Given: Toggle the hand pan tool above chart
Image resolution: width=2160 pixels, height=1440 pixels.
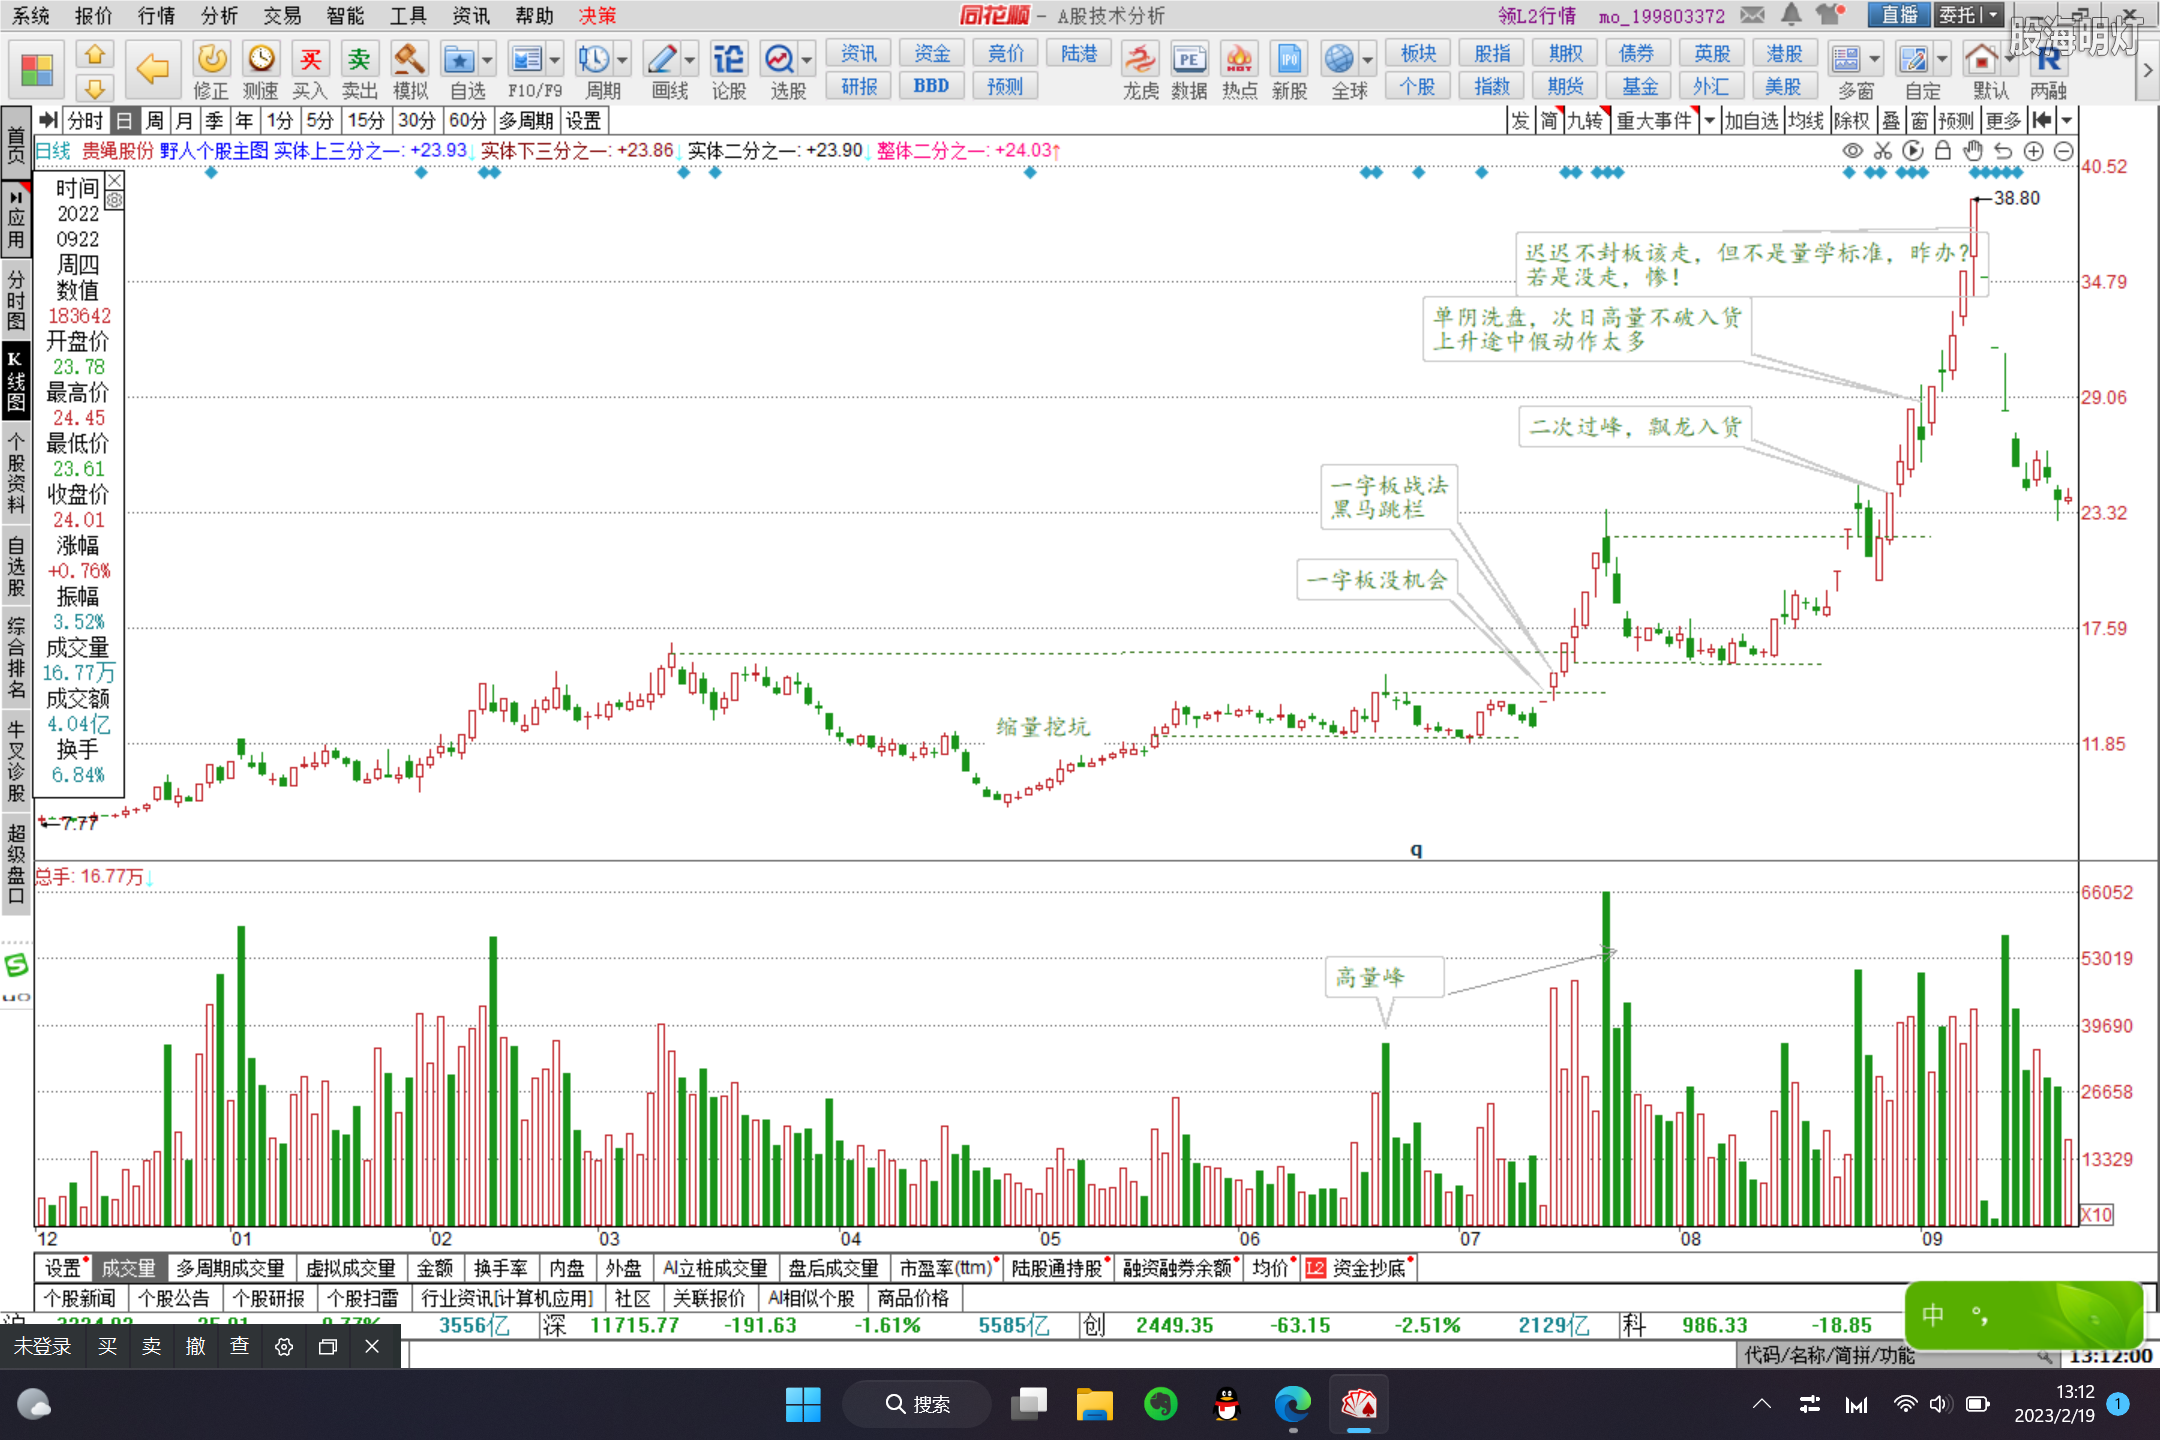Looking at the screenshot, I should point(1973,151).
